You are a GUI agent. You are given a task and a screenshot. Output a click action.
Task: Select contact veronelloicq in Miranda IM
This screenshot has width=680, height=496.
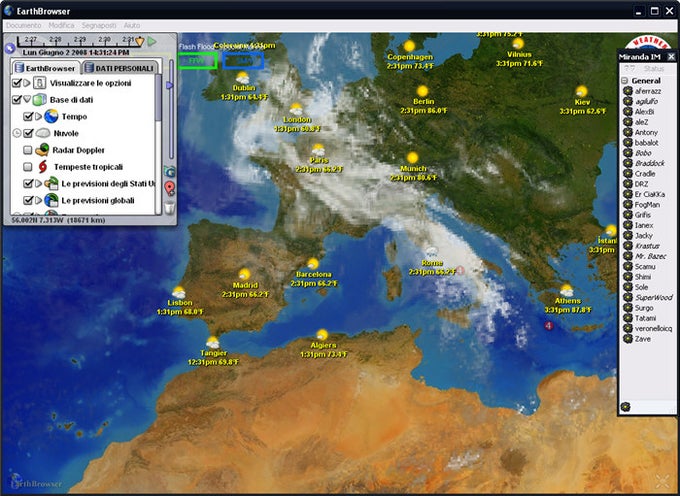pyautogui.click(x=654, y=329)
